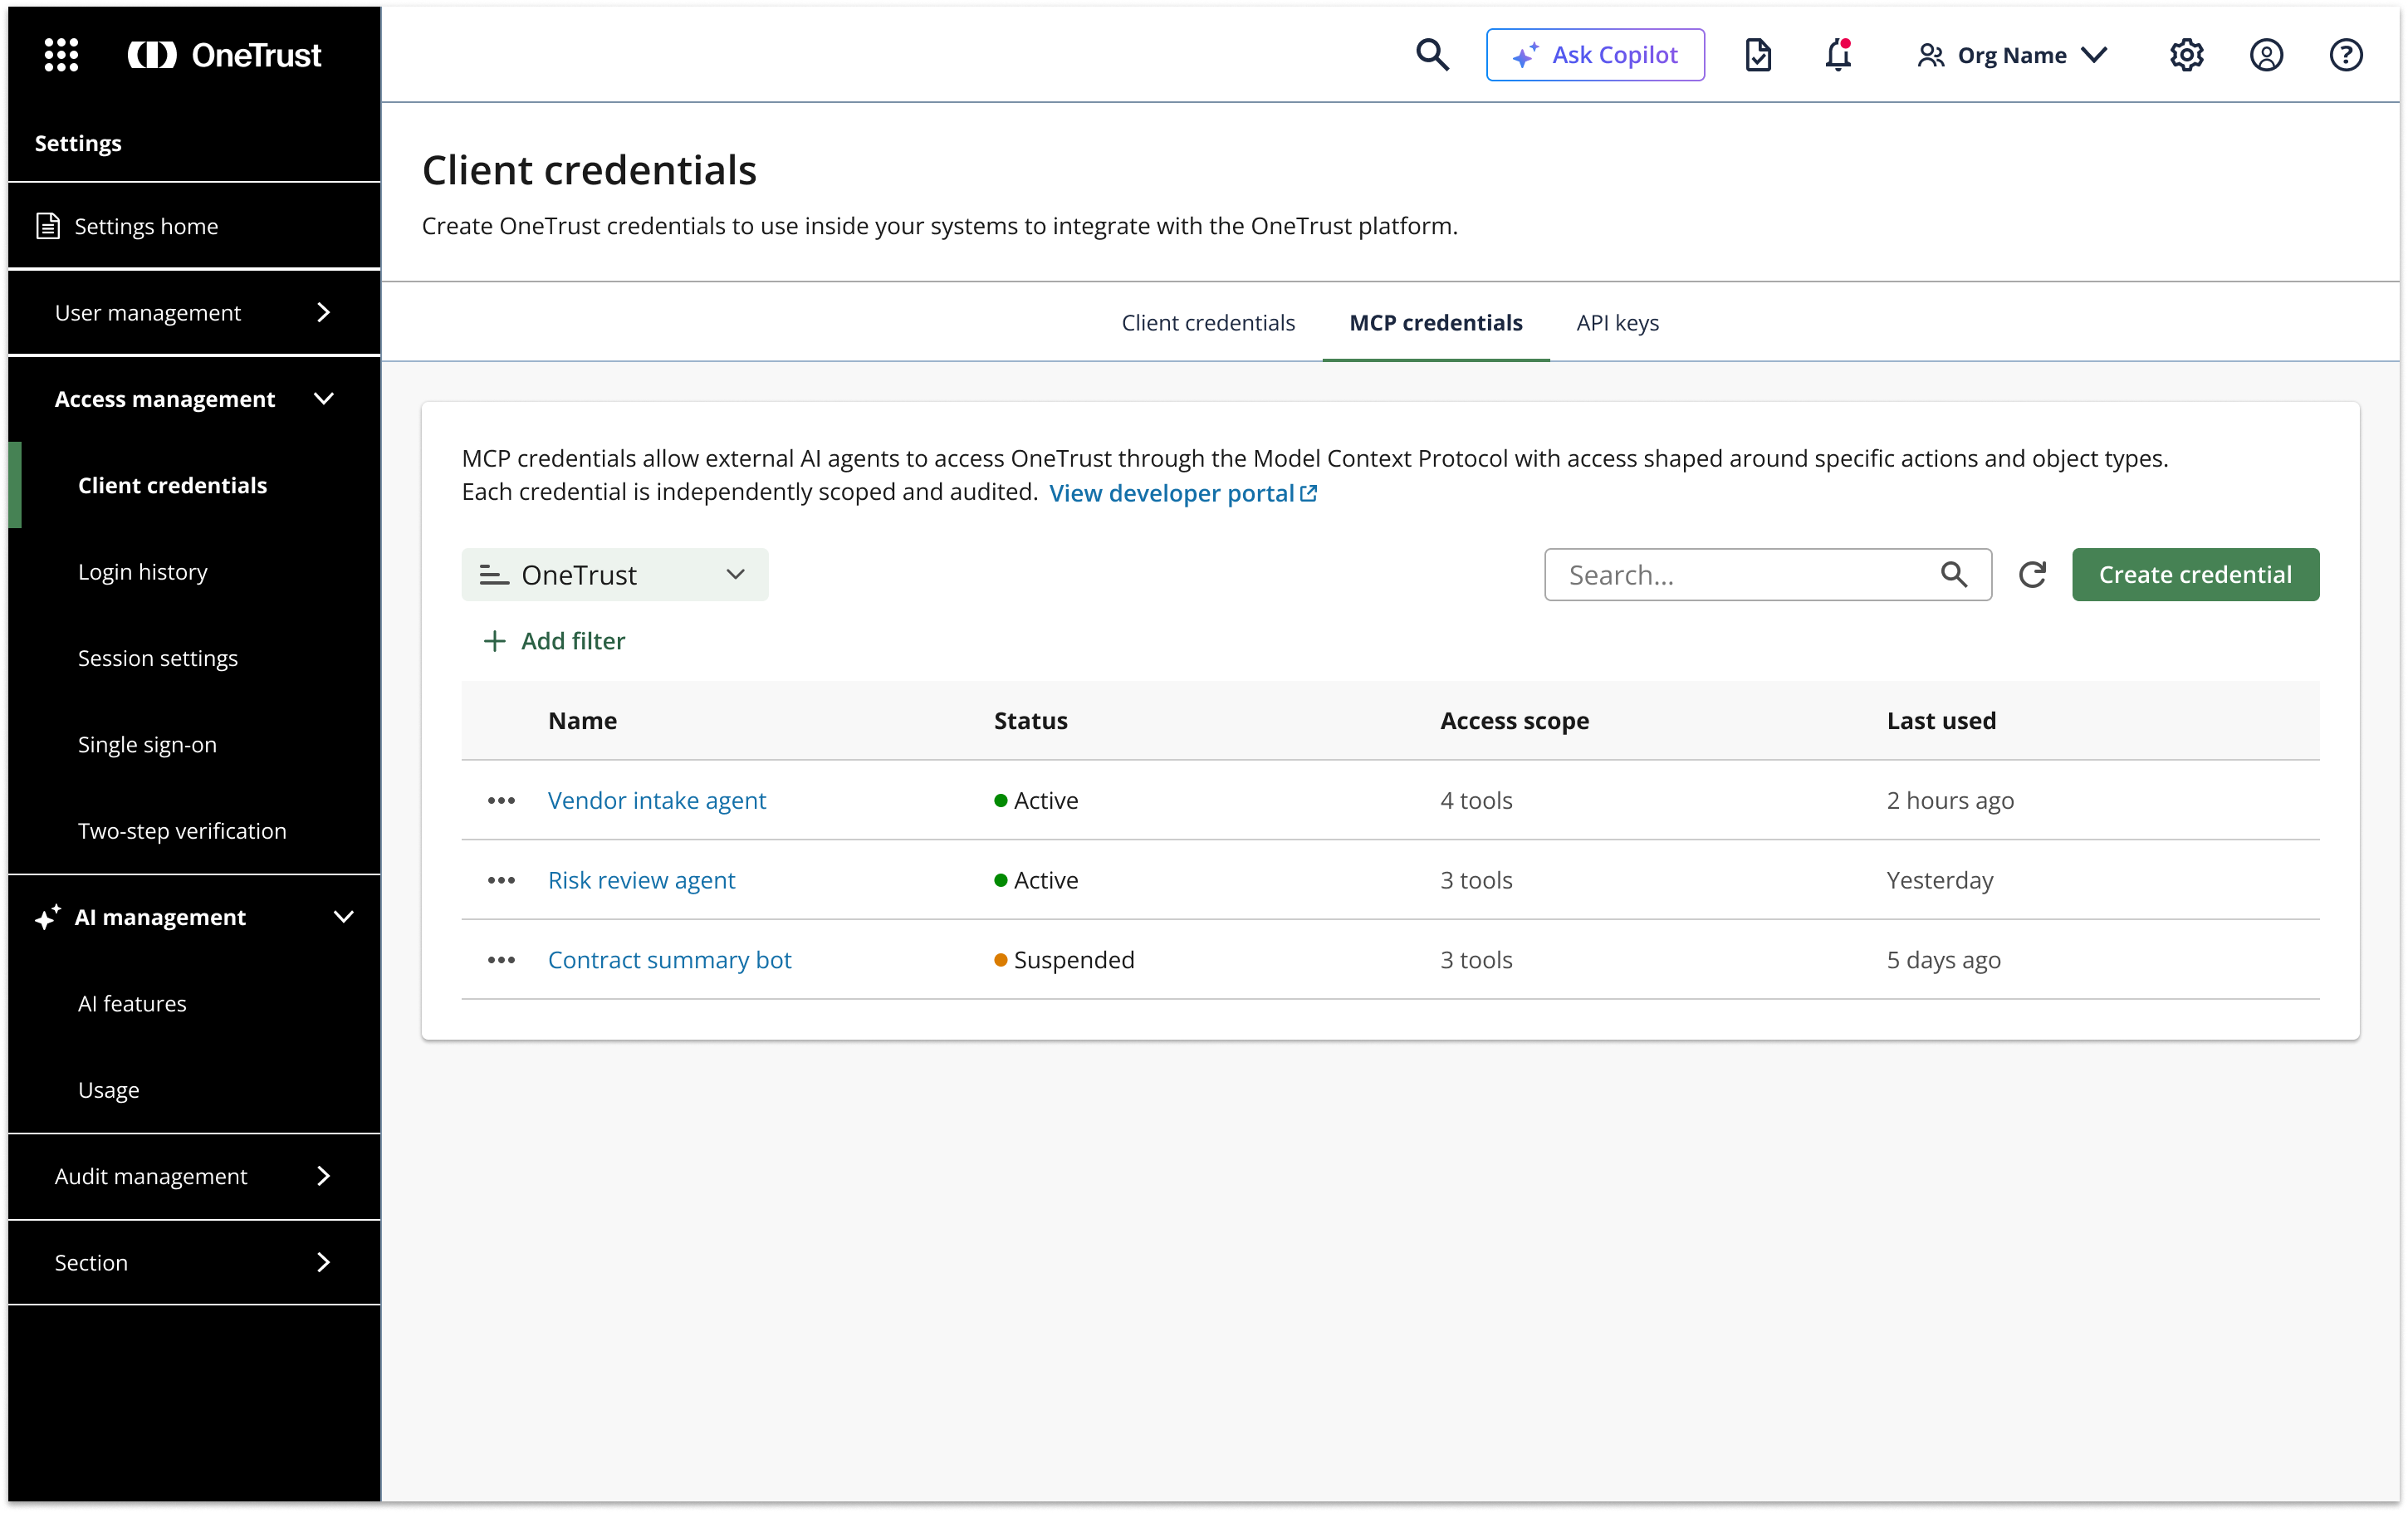Open actions menu for Risk review agent
This screenshot has height=1513, width=2408.
[501, 881]
